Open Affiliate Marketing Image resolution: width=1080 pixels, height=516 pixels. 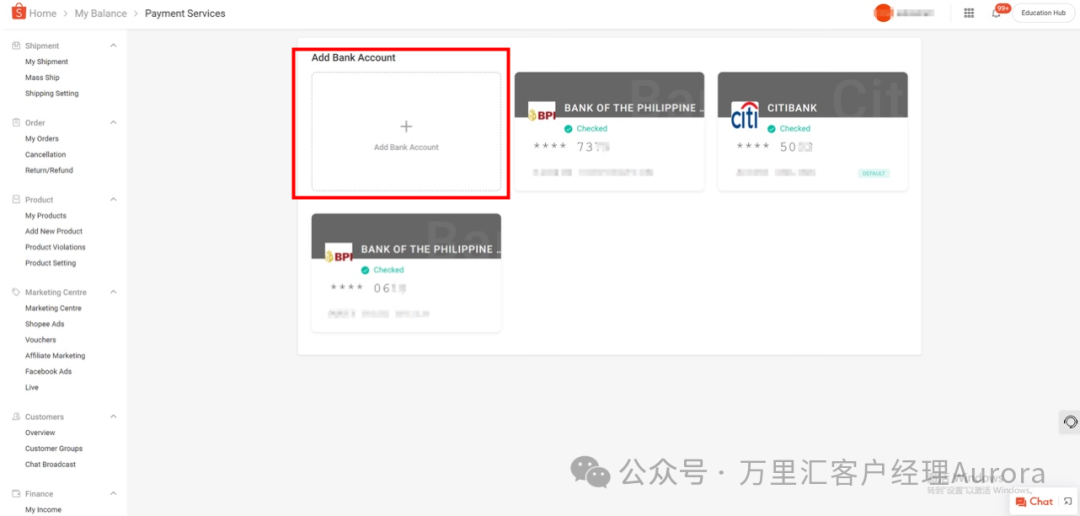coord(55,355)
